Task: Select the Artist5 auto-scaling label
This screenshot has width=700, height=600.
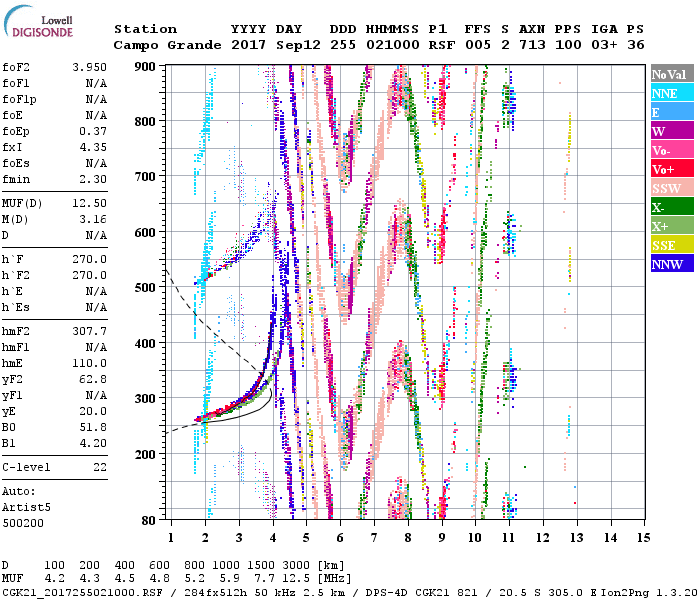Action: click(x=25, y=507)
